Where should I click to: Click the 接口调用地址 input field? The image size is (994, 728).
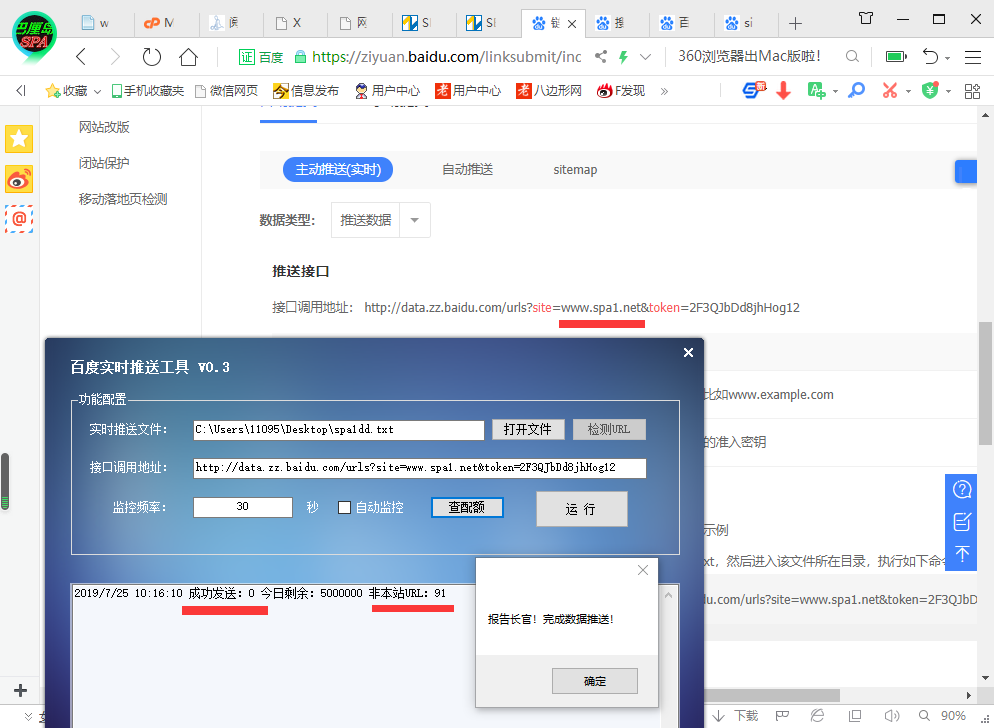point(420,468)
